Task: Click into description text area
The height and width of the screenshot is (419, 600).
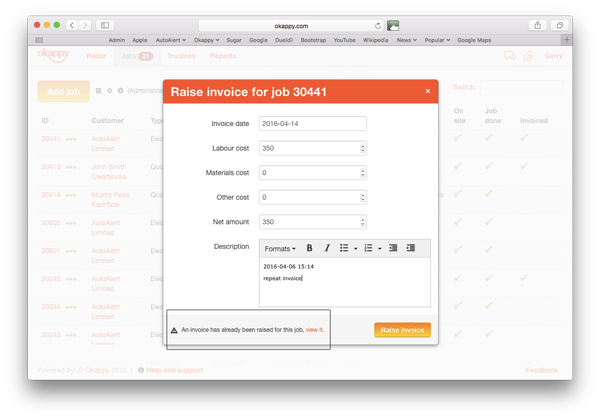Action: [345, 282]
